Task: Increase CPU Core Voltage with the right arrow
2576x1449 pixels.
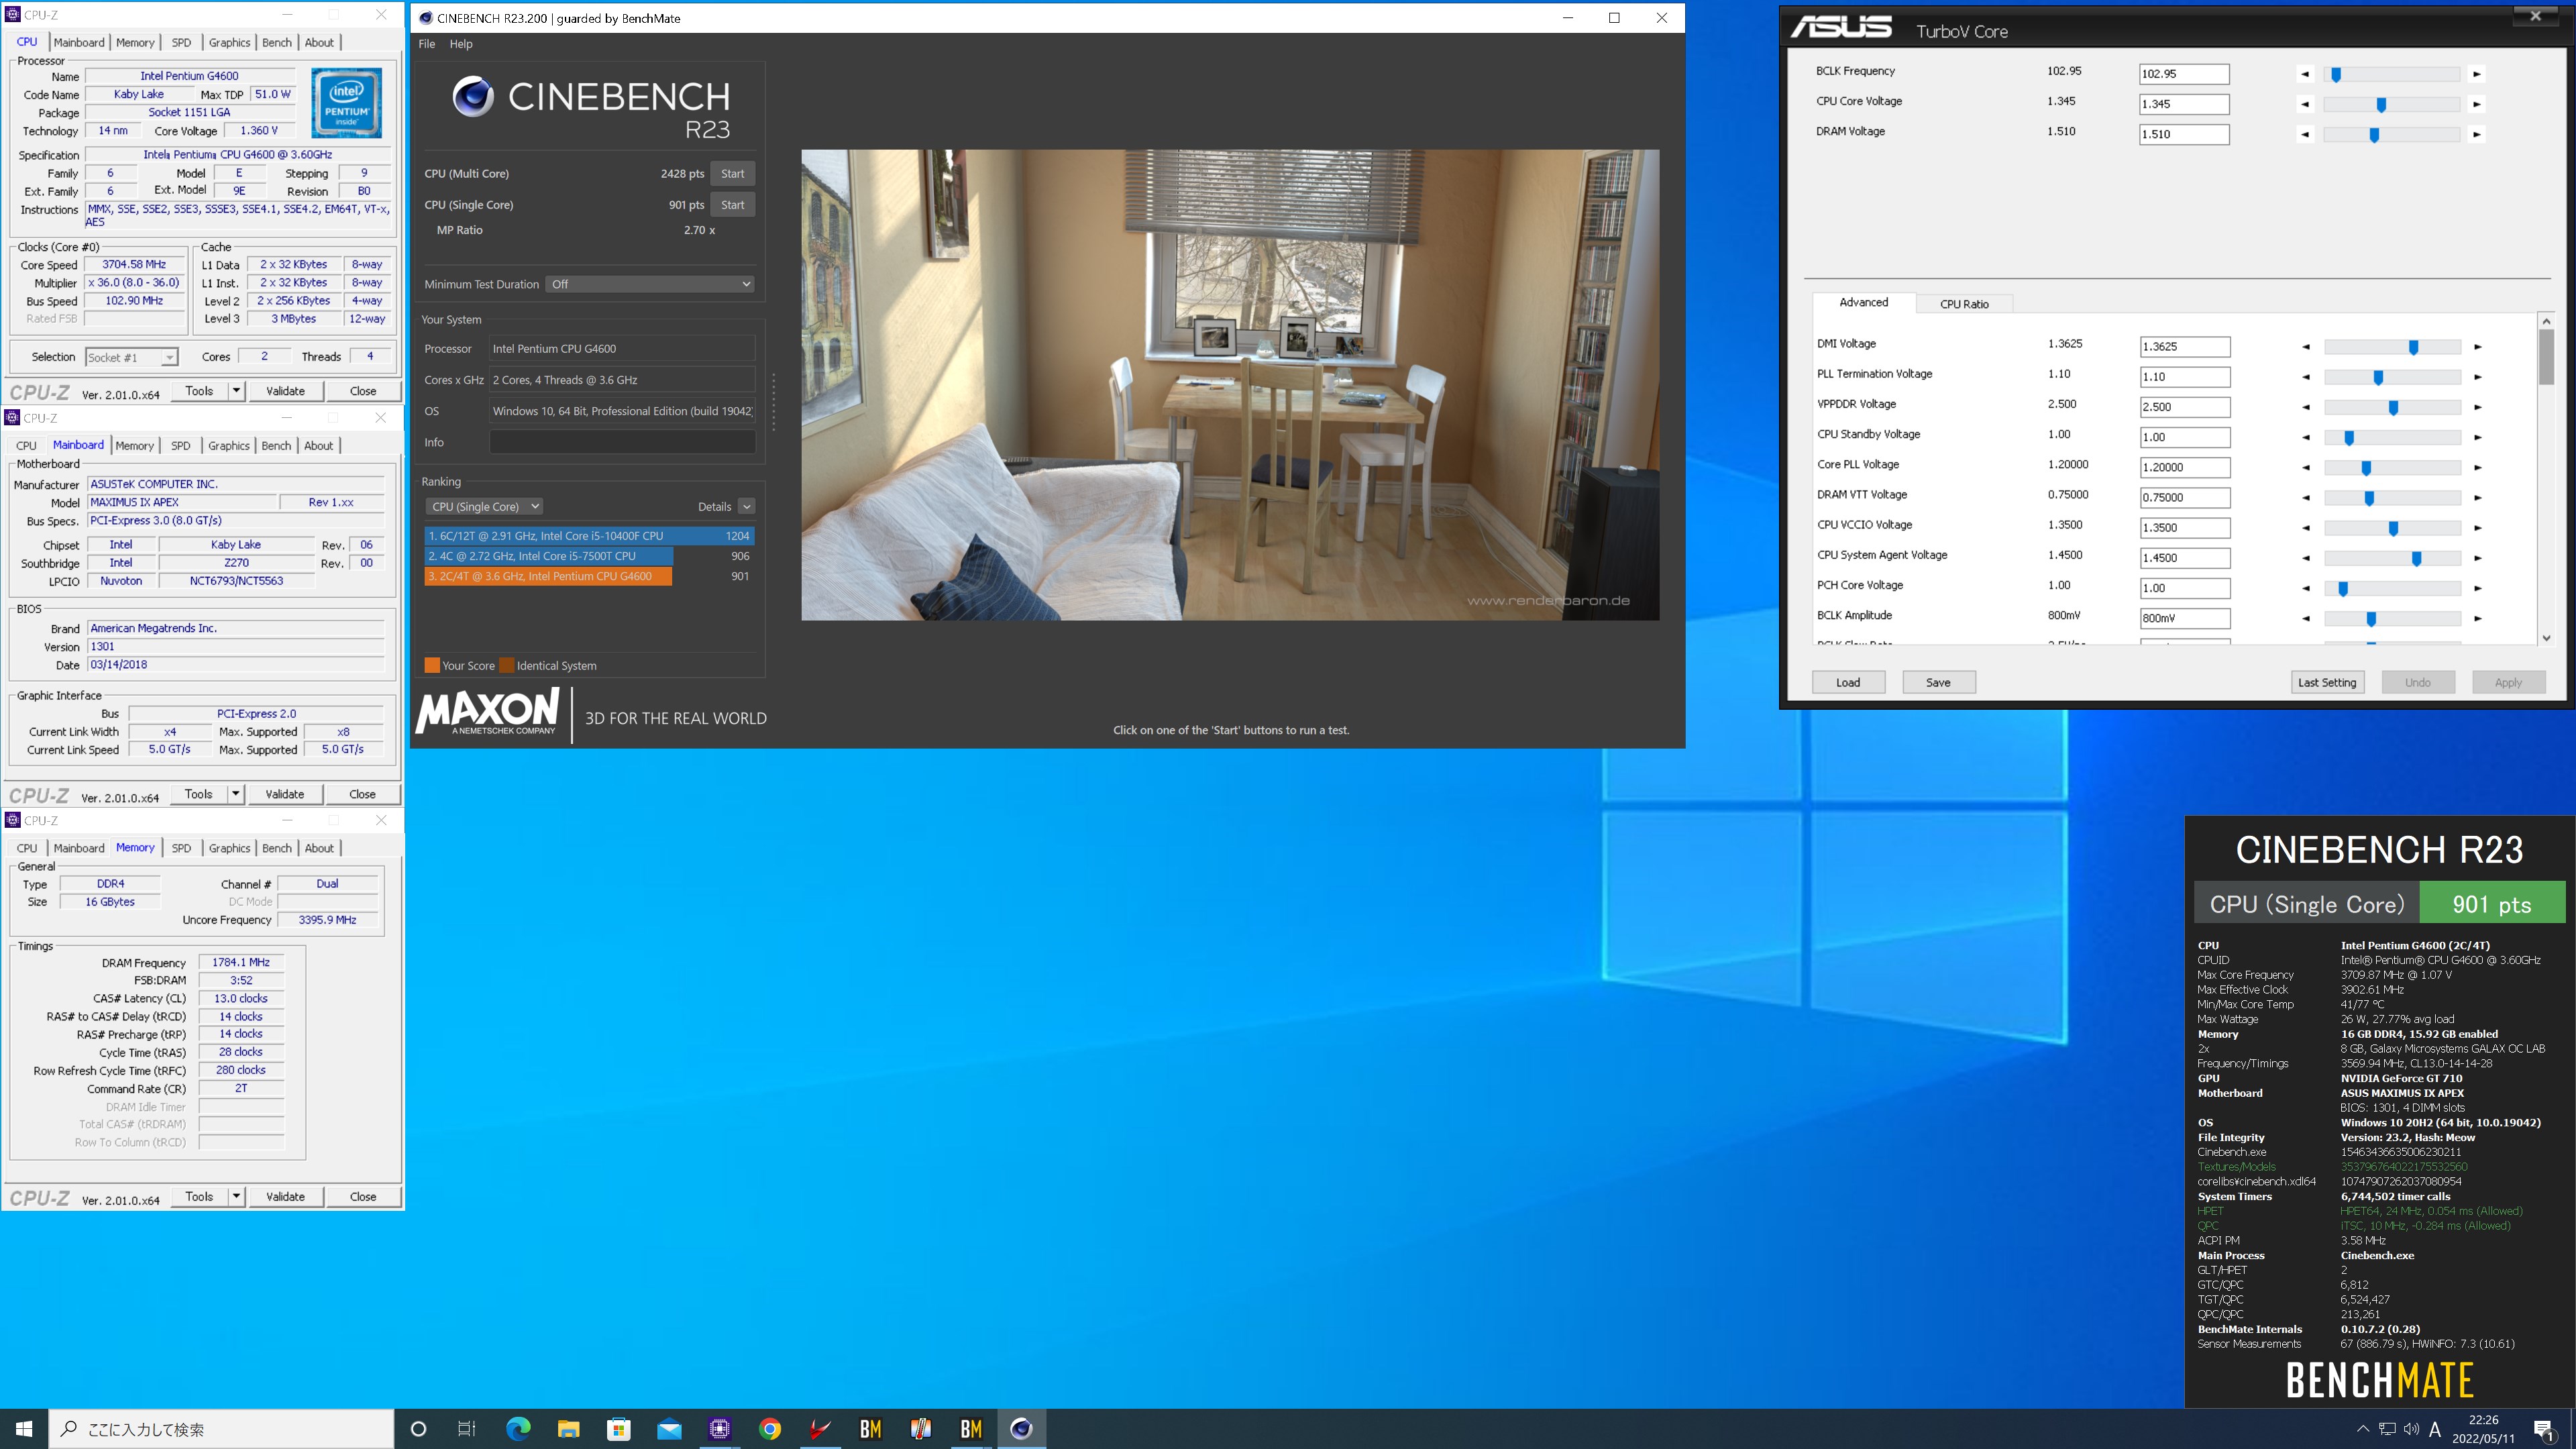Action: click(x=2476, y=104)
